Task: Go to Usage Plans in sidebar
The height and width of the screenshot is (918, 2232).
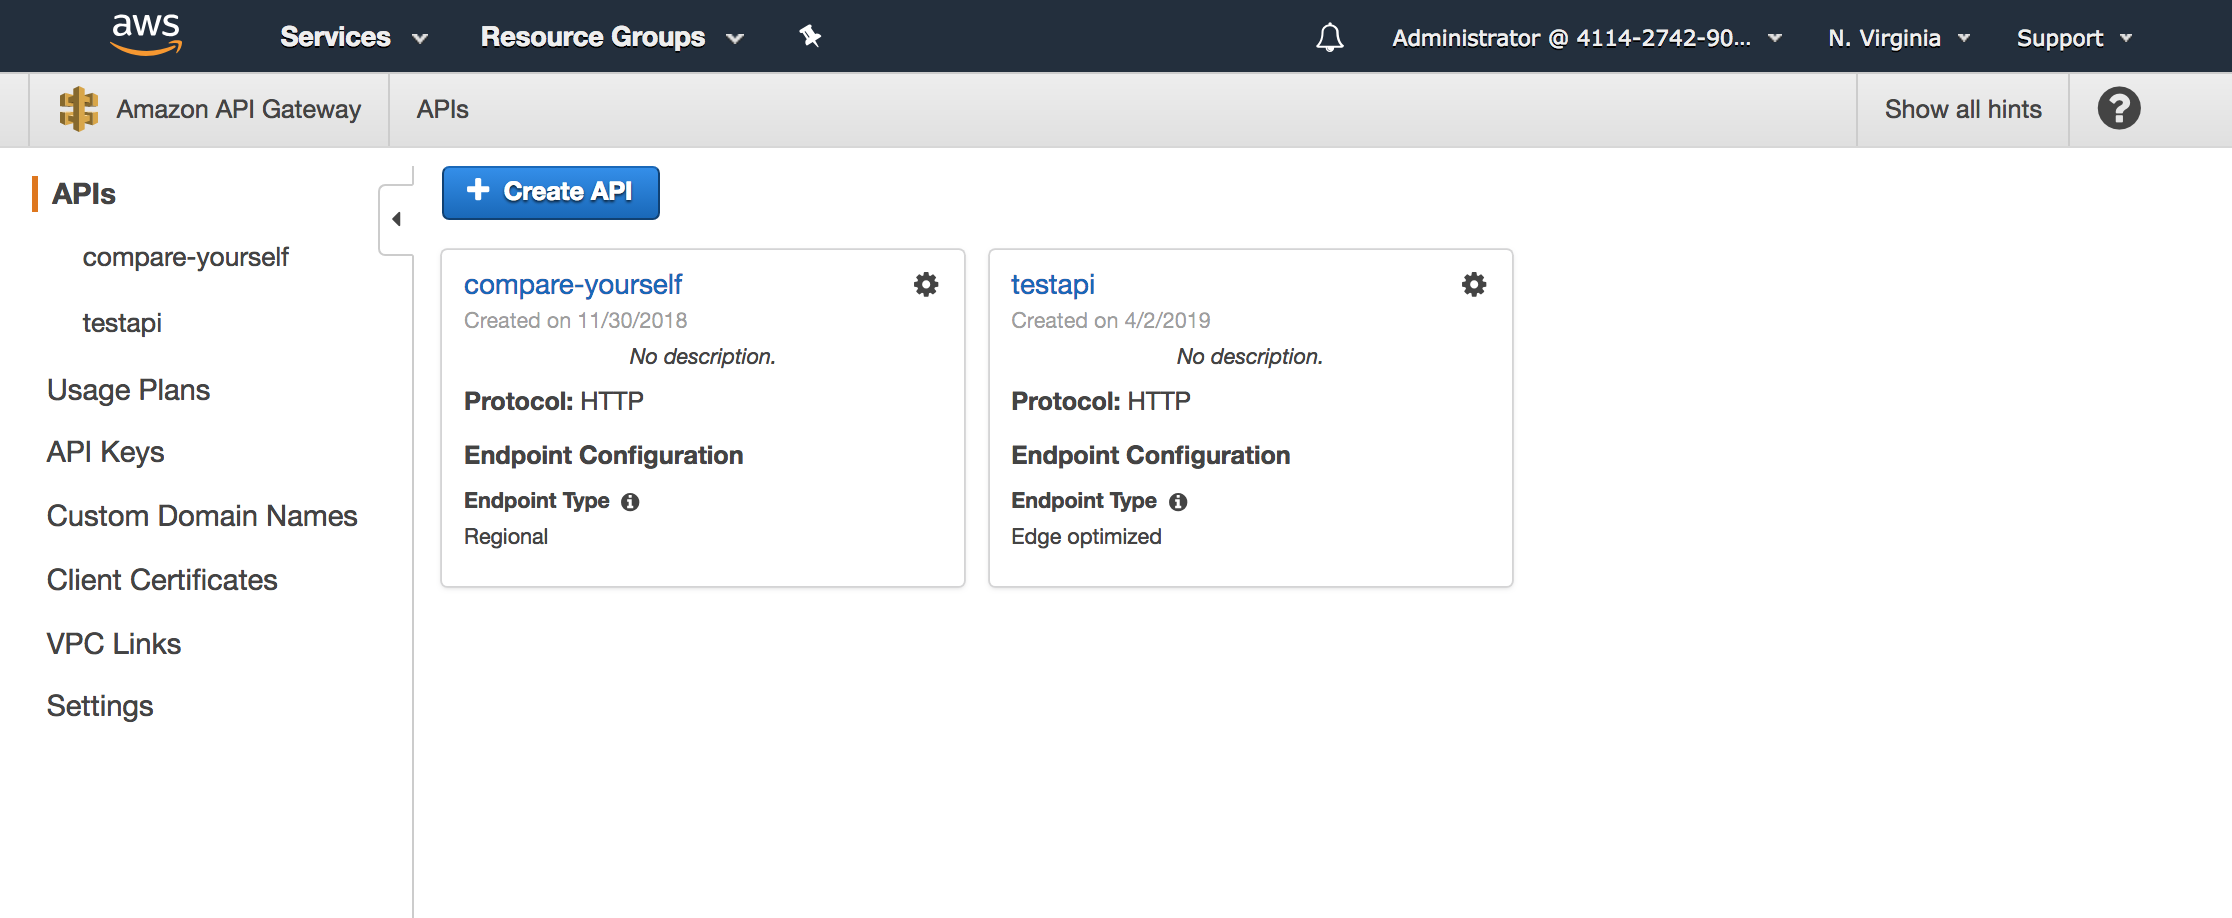Action: (128, 390)
